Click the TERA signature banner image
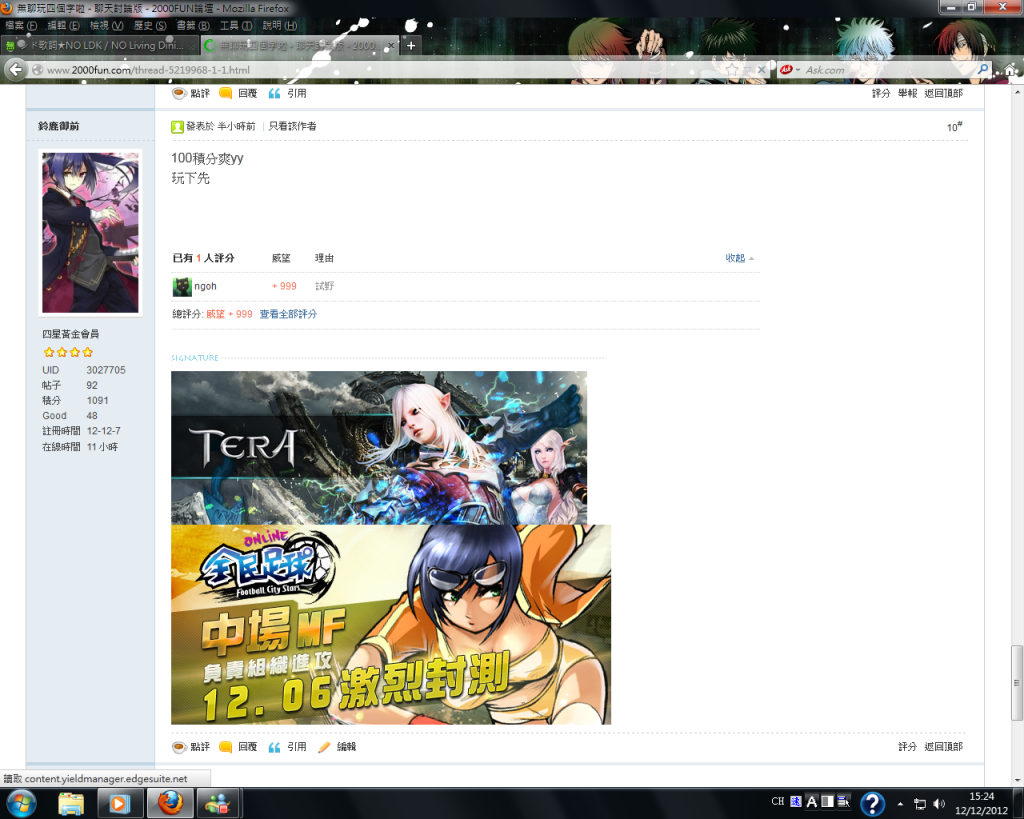 (379, 447)
